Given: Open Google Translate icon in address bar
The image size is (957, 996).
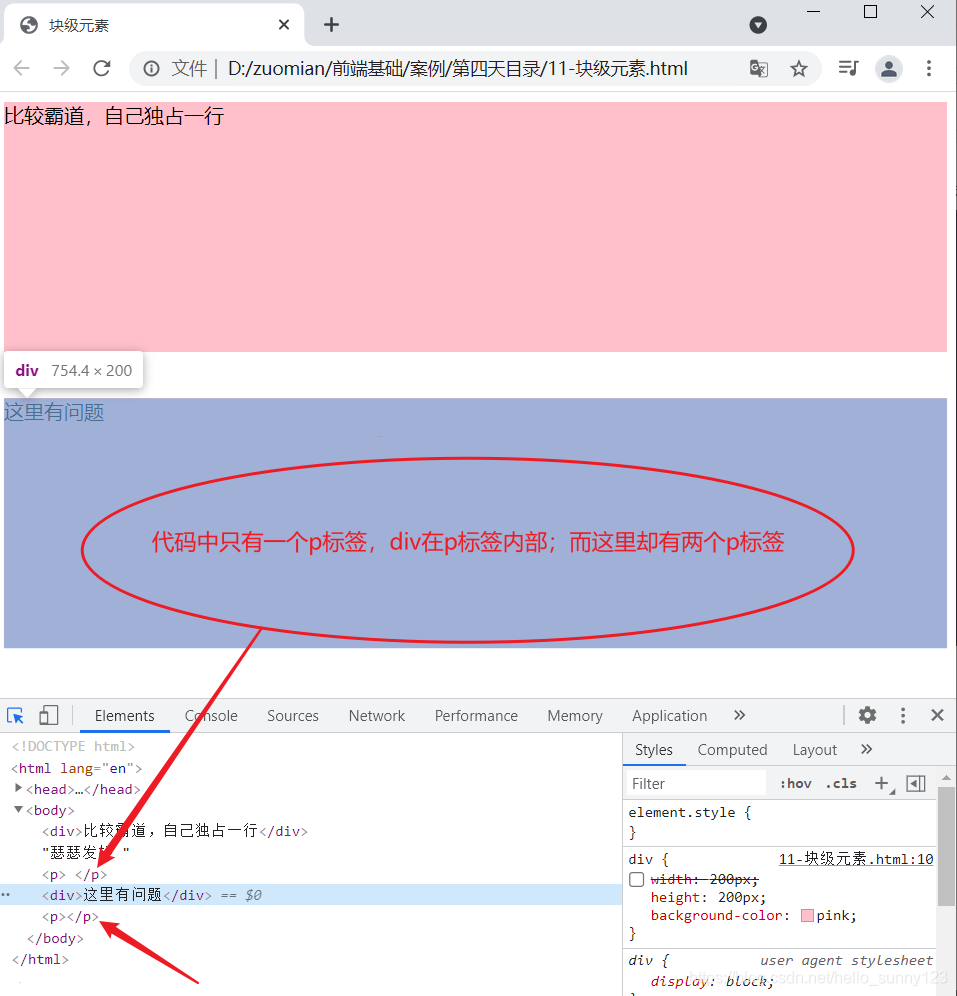Looking at the screenshot, I should [758, 69].
